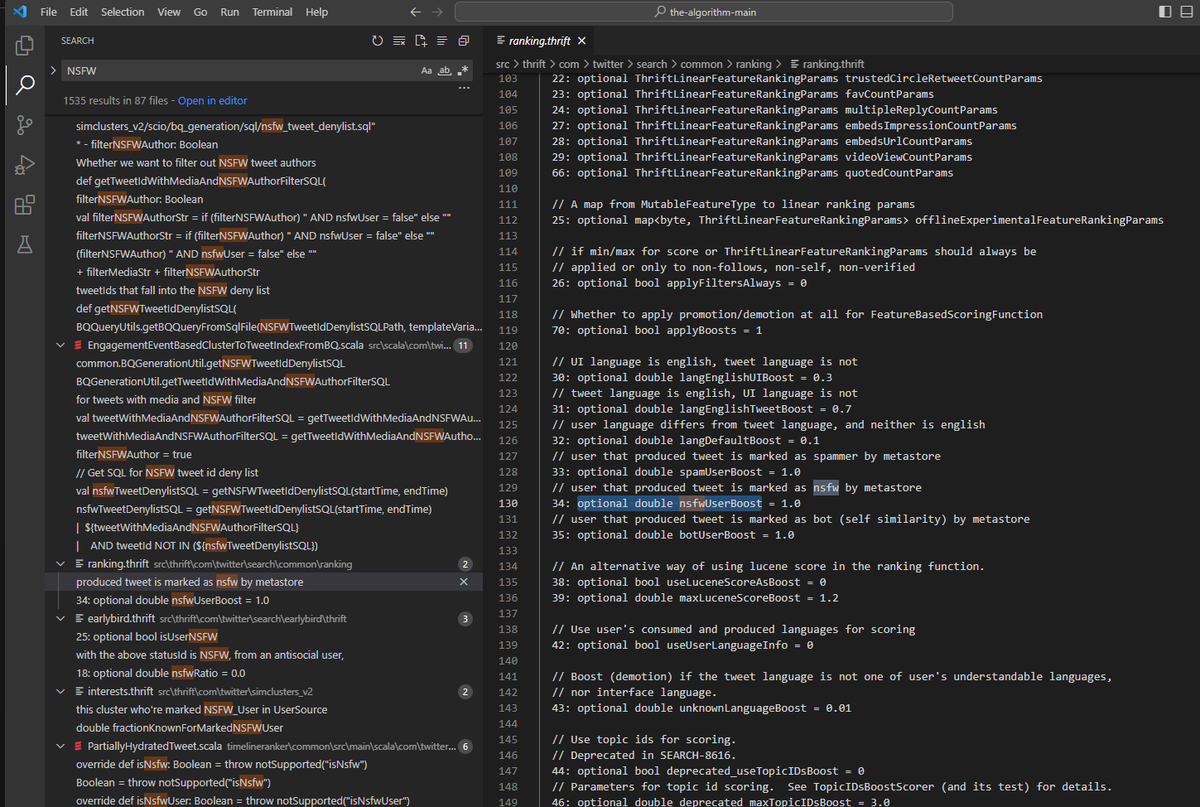
Task: Select the Search magnifier in activity bar
Action: click(25, 85)
